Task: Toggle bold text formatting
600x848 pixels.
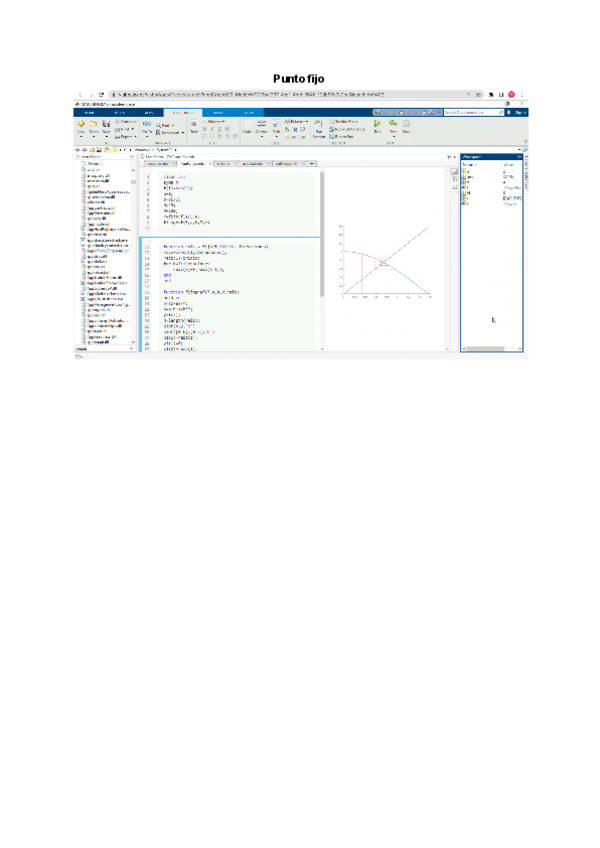Action: (x=205, y=128)
